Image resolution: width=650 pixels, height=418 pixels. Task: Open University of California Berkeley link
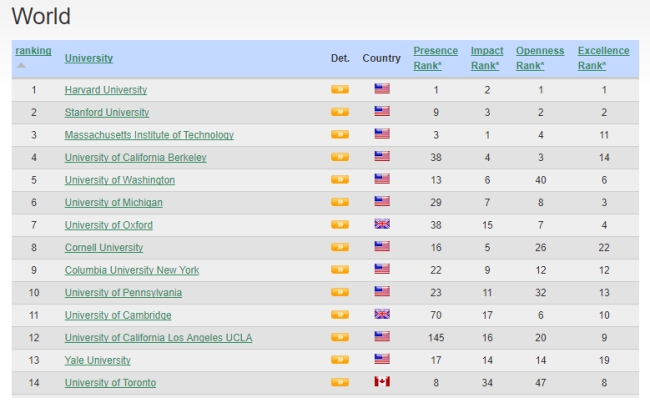point(136,158)
